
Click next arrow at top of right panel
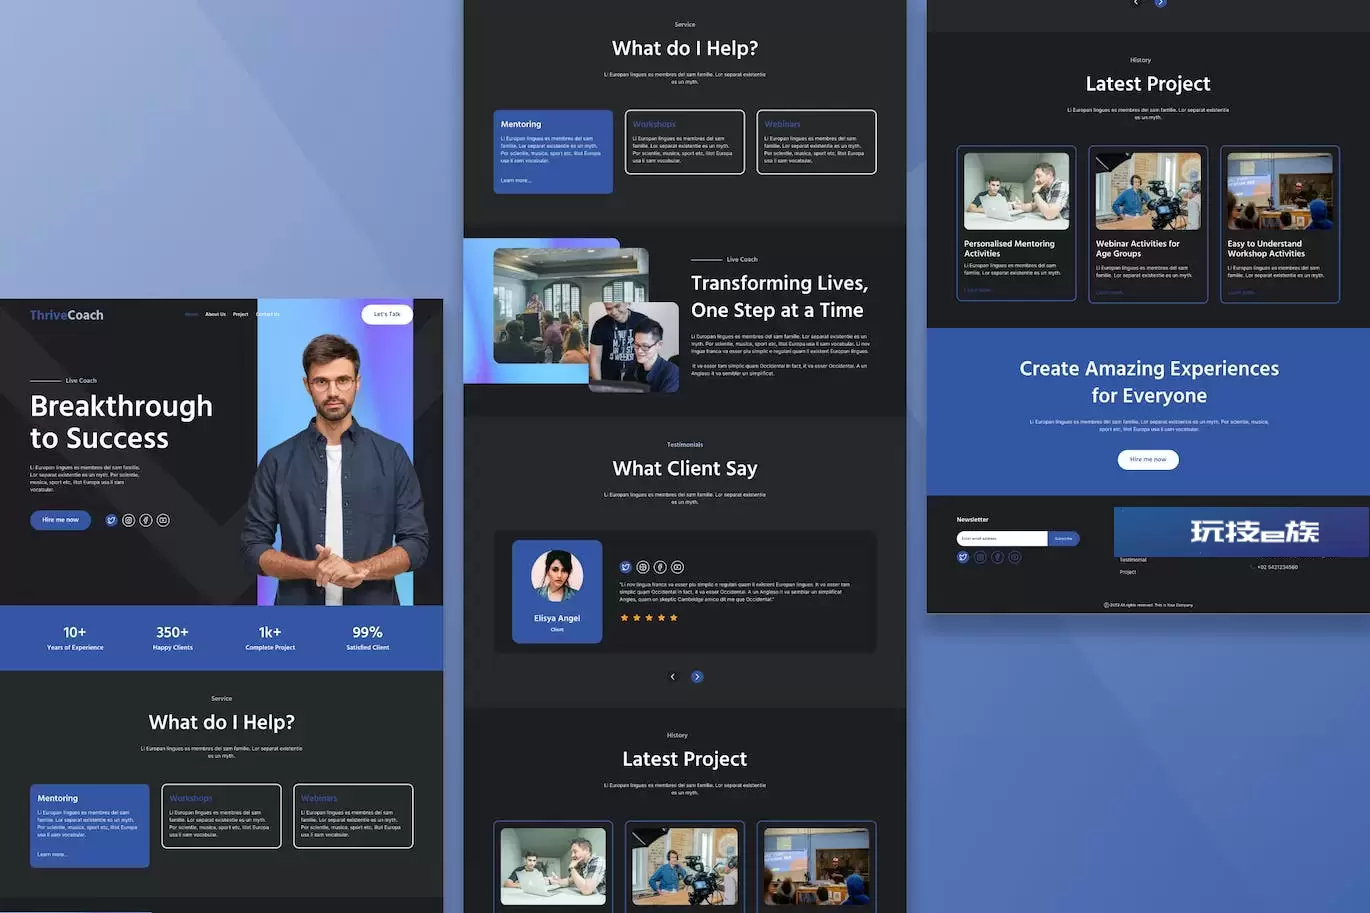(x=1160, y=3)
